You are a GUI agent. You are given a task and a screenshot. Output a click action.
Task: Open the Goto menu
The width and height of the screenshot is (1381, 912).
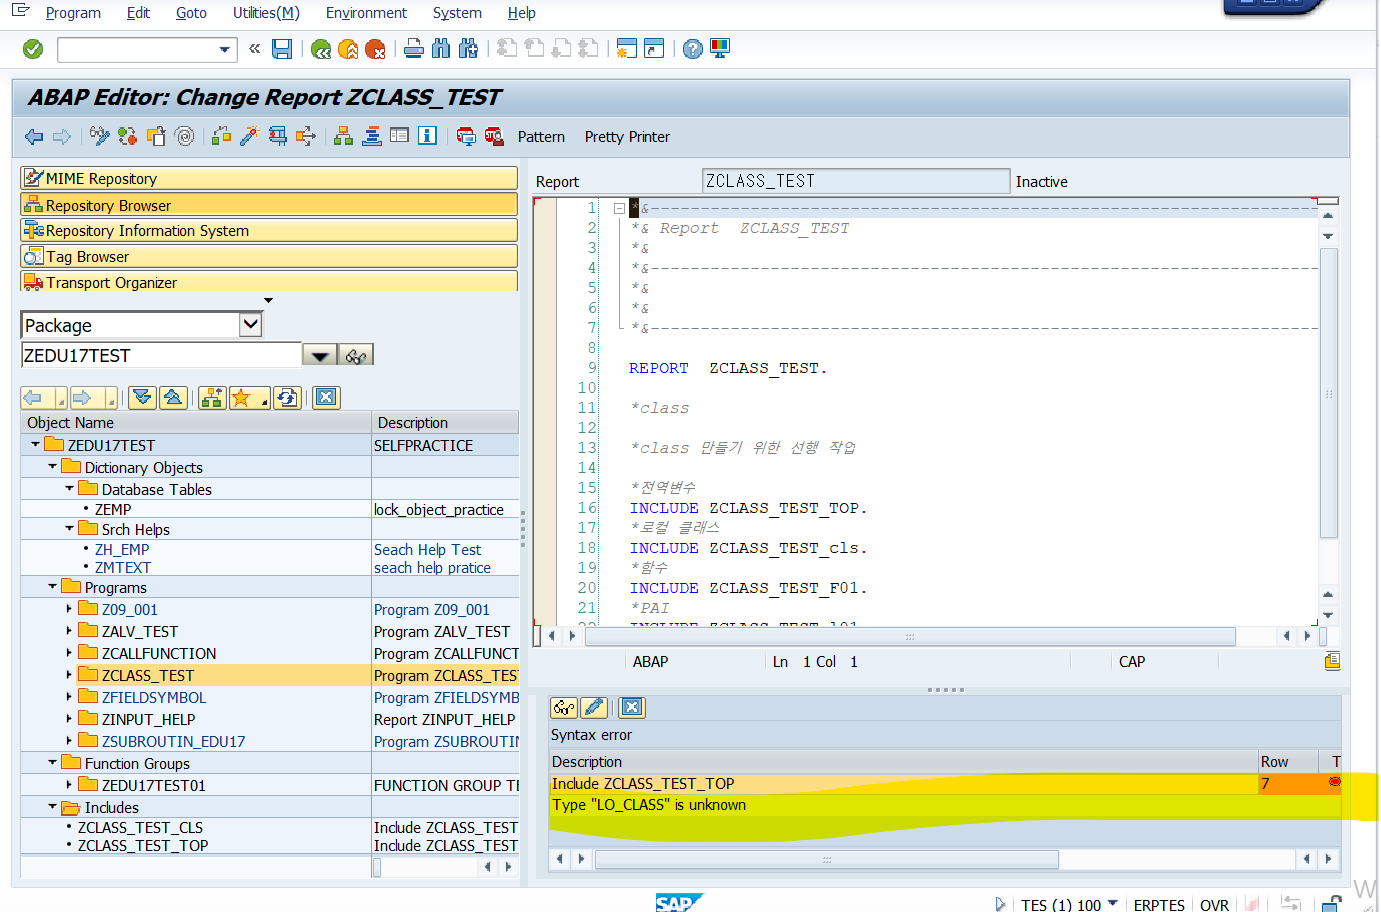(x=191, y=13)
